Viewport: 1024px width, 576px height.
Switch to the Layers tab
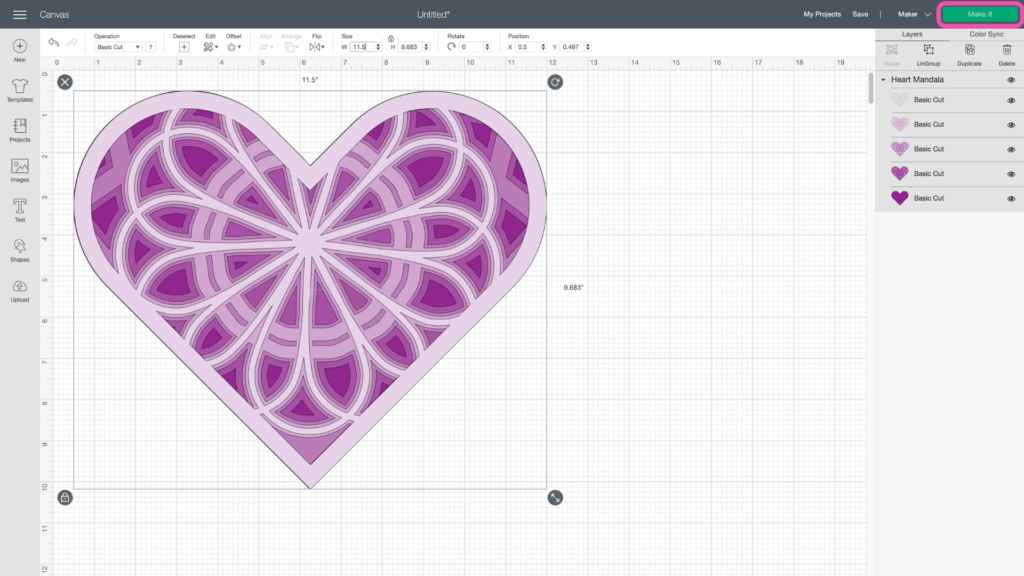912,34
